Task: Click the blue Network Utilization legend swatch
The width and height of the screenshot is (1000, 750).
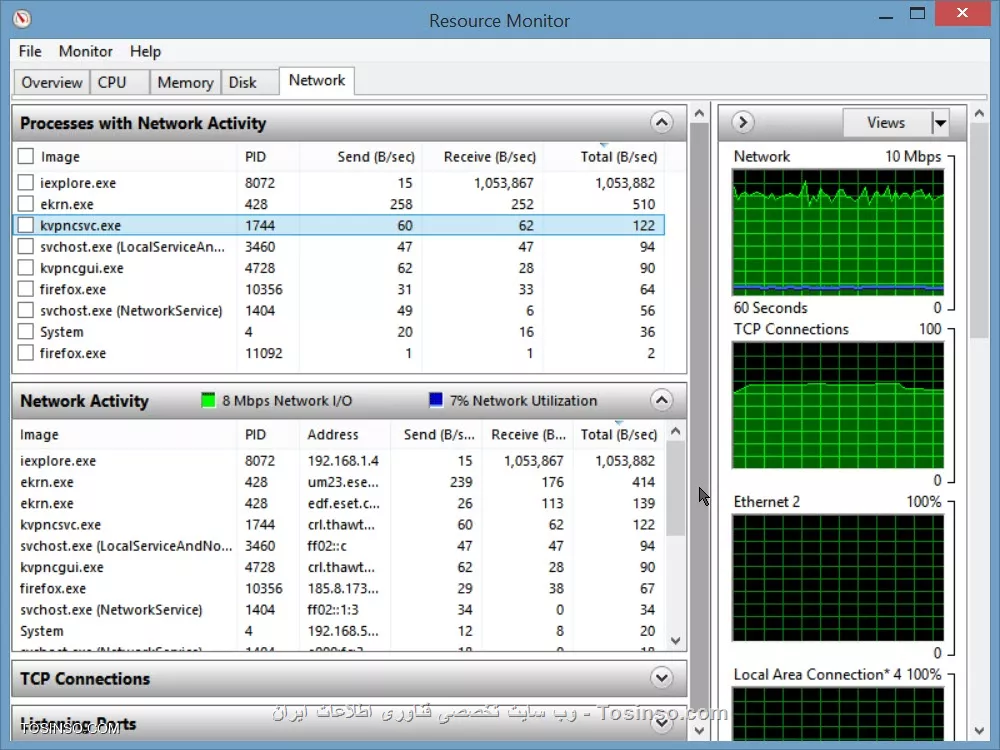Action: [436, 400]
